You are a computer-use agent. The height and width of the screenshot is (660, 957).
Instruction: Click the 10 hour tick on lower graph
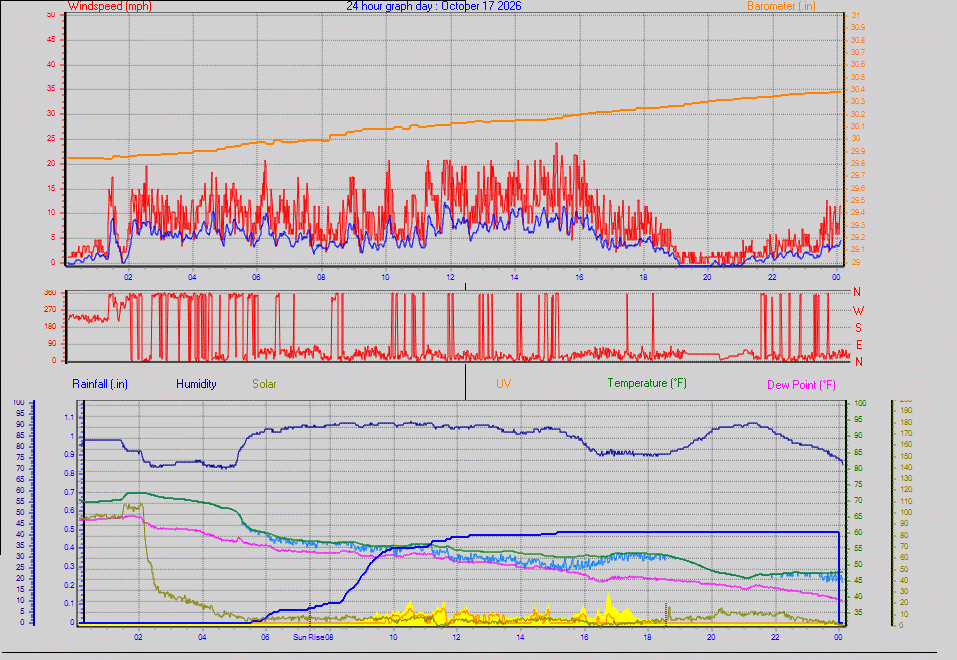pyautogui.click(x=393, y=637)
